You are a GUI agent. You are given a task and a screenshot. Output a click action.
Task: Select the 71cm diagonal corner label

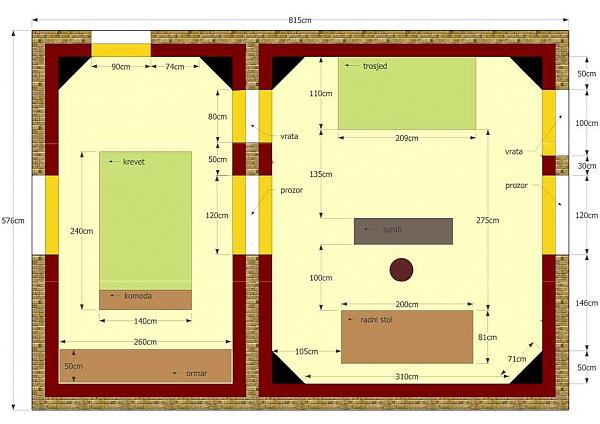pos(516,358)
